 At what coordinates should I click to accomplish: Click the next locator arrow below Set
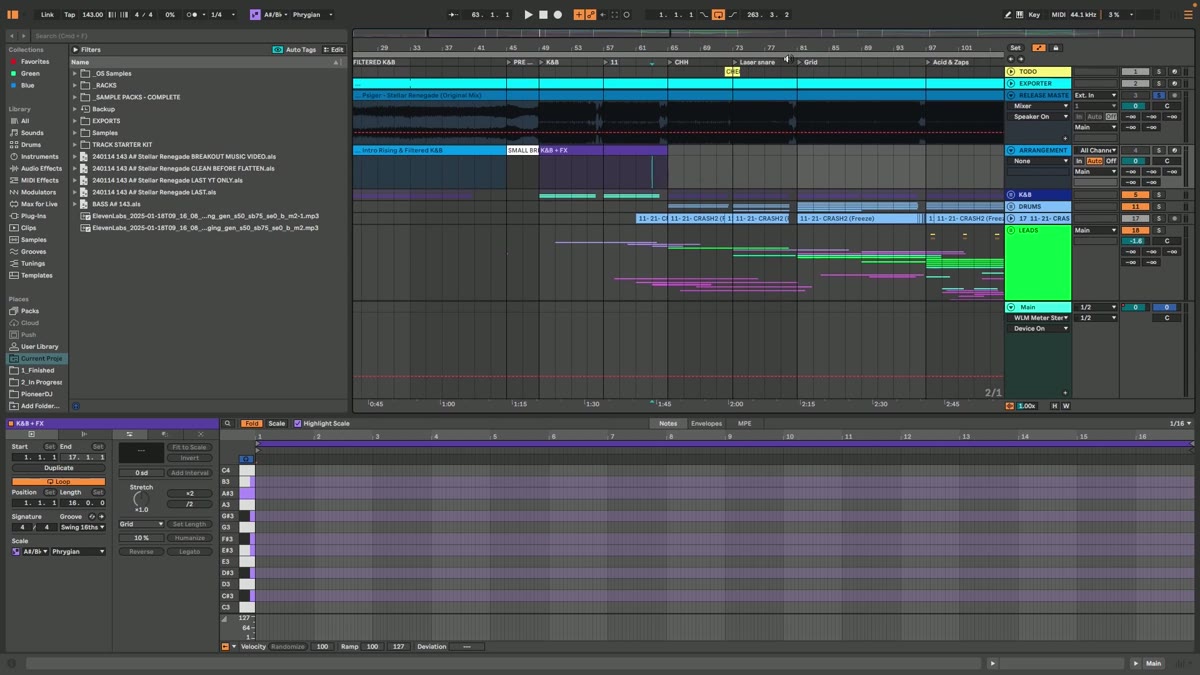[1020, 59]
